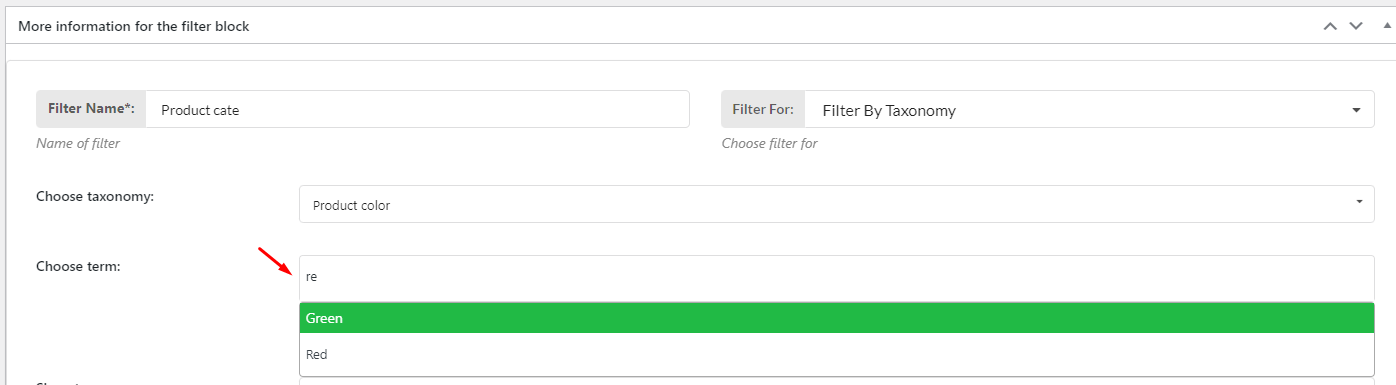Viewport: 1396px width, 385px height.
Task: Click the Choose taxonomy dropdown caret
Action: pos(1359,204)
